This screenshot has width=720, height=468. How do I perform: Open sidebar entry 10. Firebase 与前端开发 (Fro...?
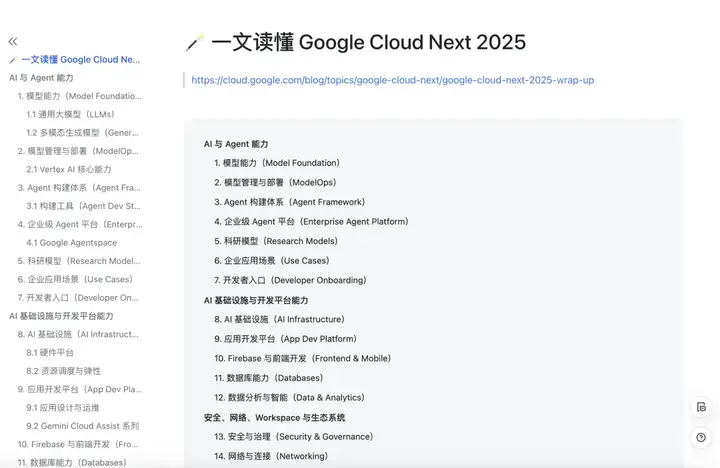point(78,445)
